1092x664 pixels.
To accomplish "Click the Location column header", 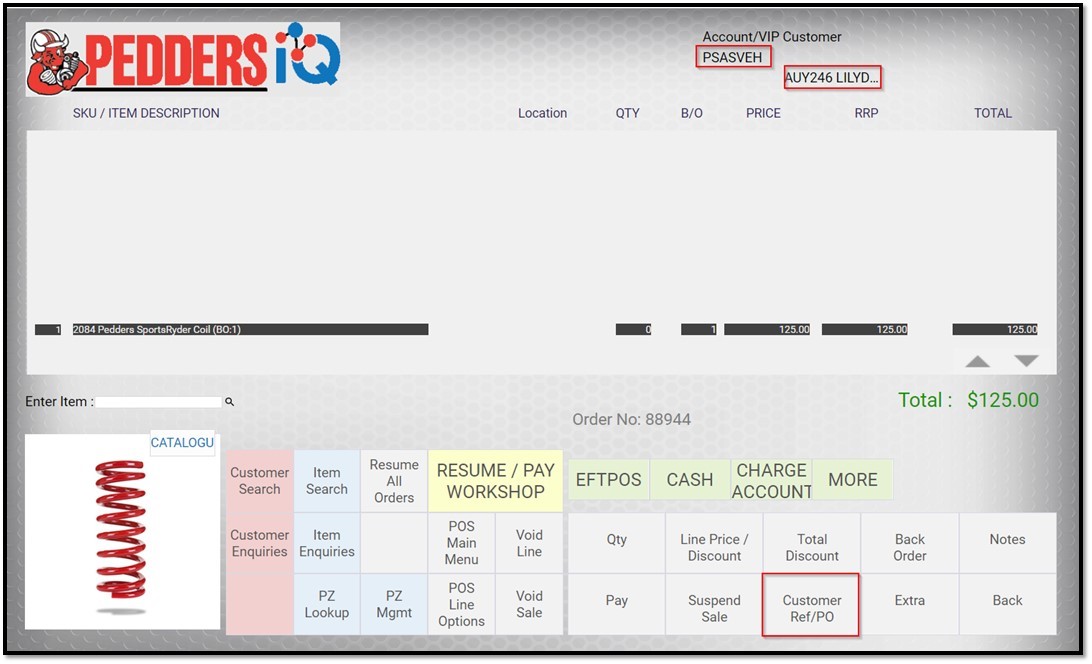I will pyautogui.click(x=543, y=113).
